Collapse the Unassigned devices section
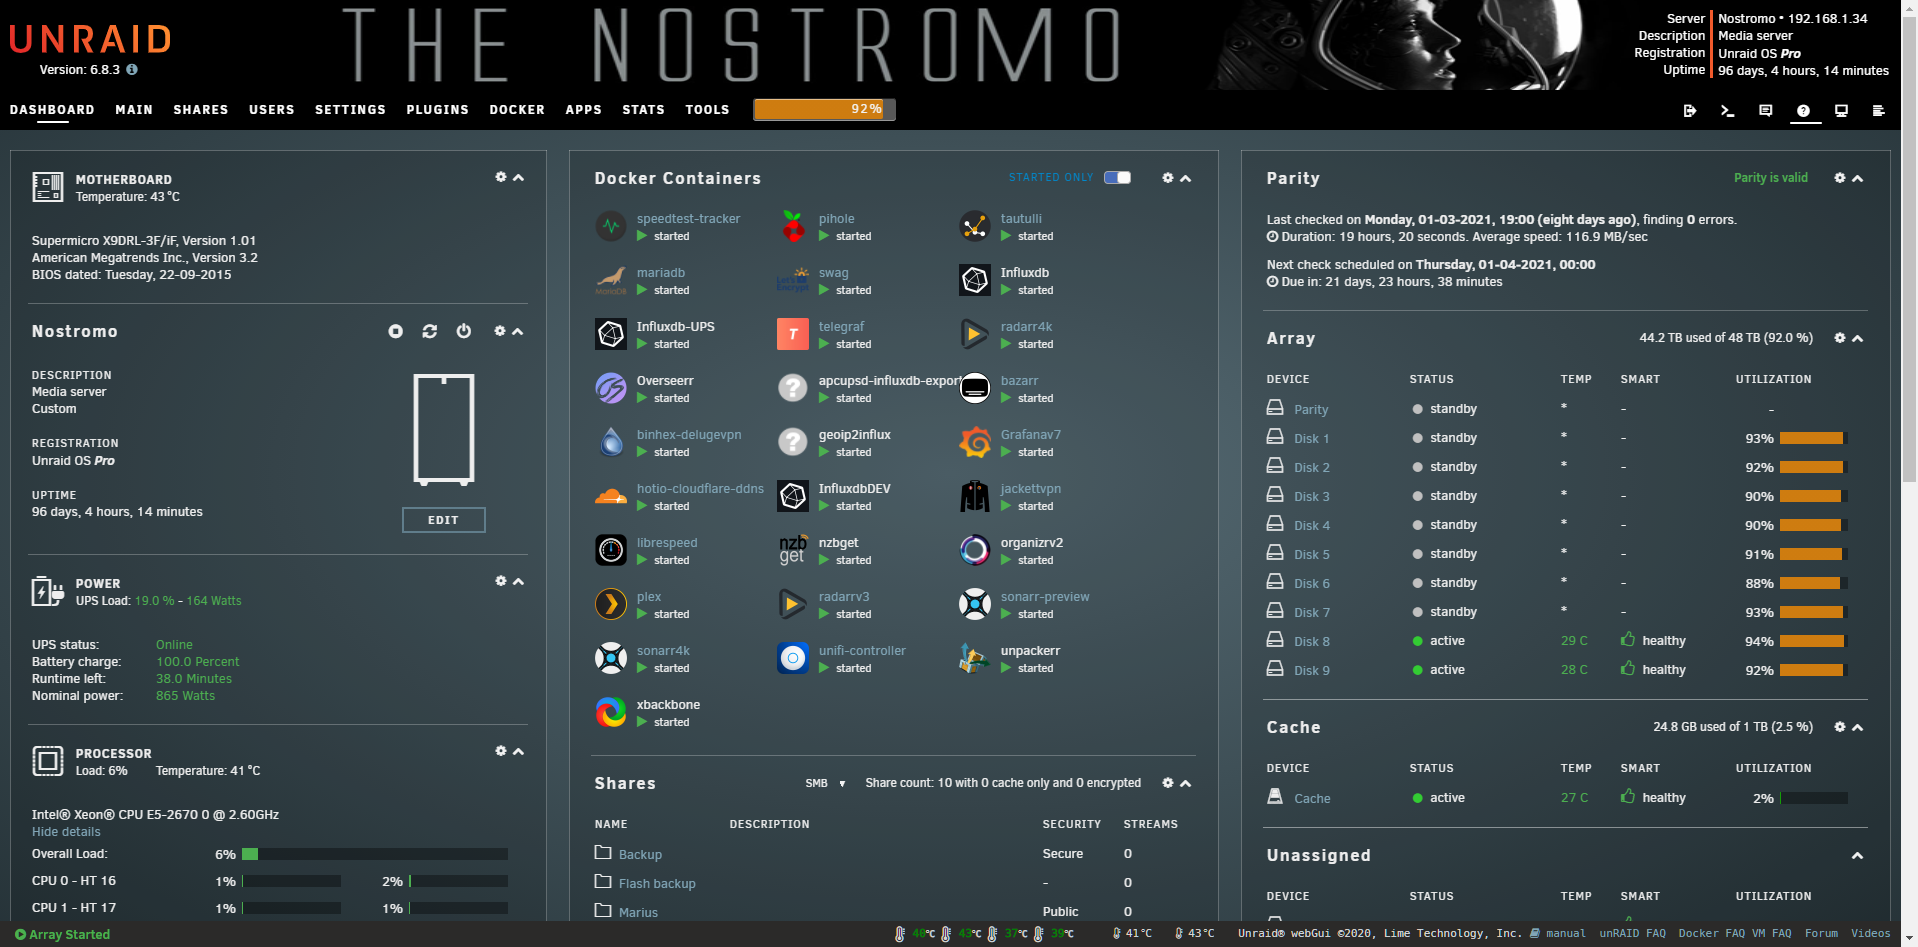 (x=1857, y=856)
